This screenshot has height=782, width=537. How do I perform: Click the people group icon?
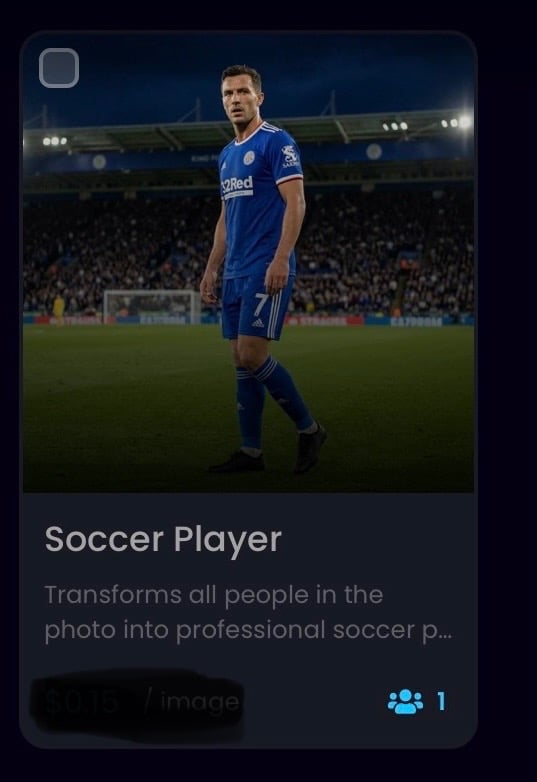(405, 701)
